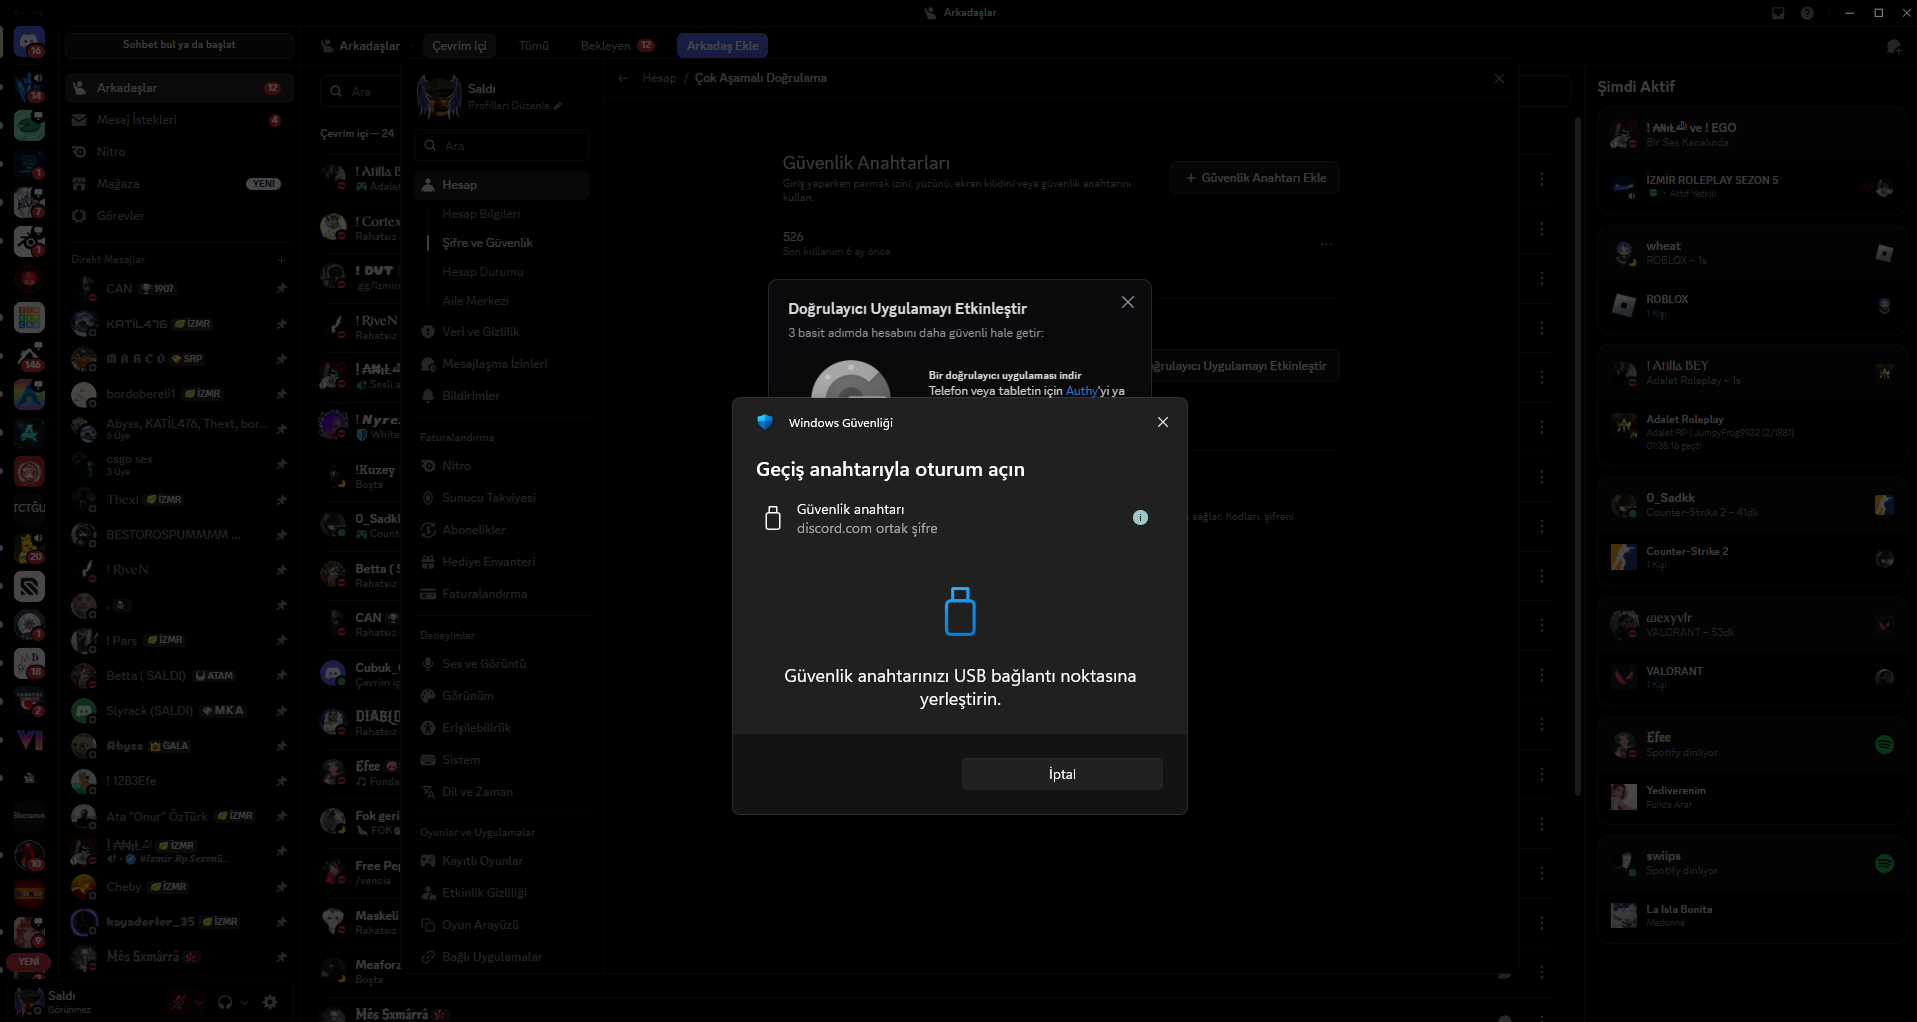The width and height of the screenshot is (1917, 1022).
Task: Click the settings search field Ara
Action: point(502,146)
